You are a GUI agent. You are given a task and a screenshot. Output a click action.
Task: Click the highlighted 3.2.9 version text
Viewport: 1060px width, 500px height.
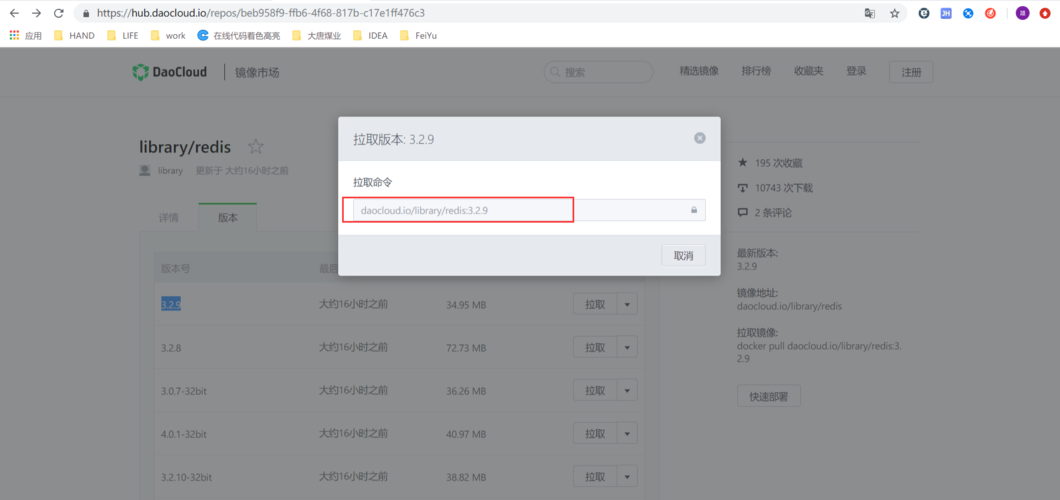pyautogui.click(x=171, y=305)
